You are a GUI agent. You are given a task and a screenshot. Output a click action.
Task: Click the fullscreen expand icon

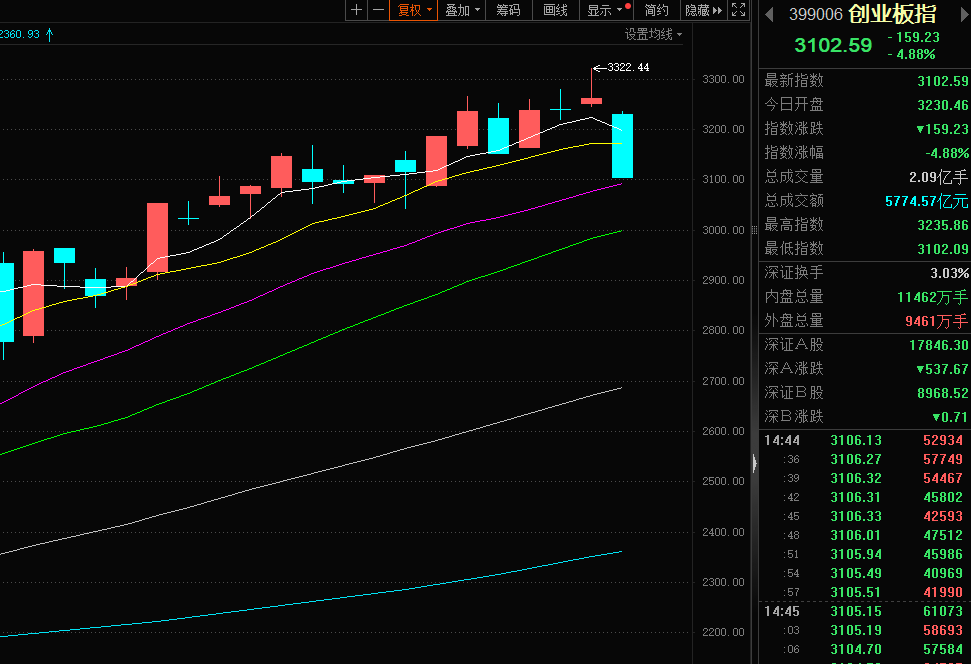739,10
